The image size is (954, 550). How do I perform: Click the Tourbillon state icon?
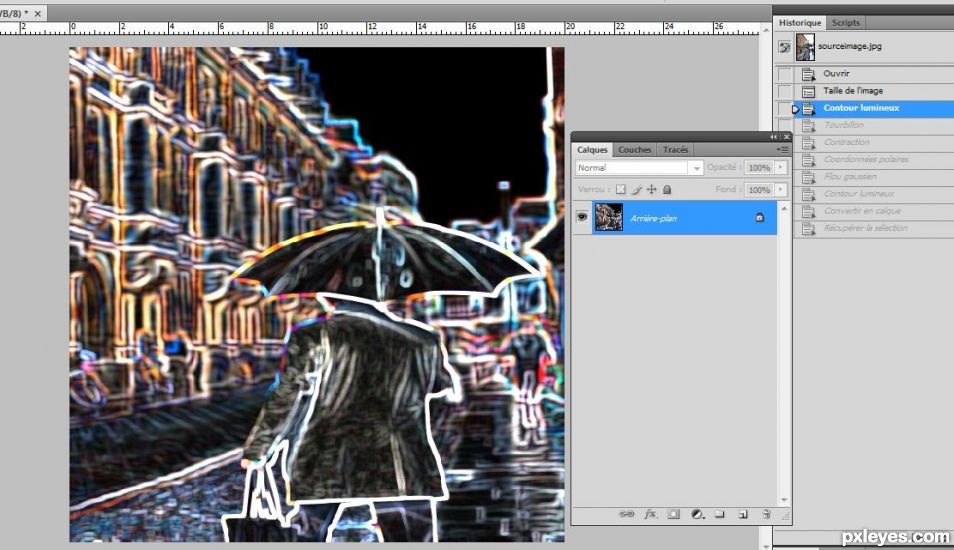808,126
